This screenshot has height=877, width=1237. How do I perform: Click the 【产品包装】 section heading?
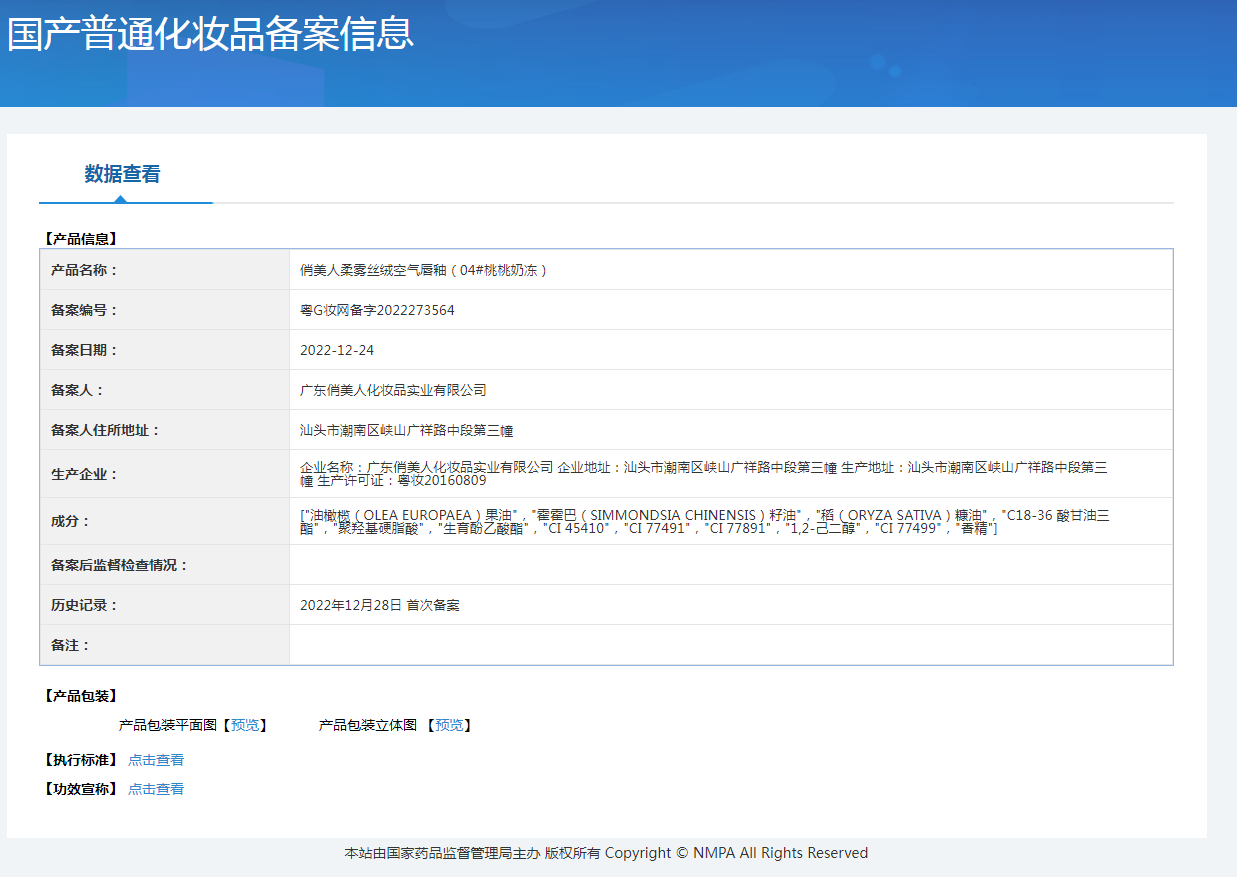(x=80, y=696)
